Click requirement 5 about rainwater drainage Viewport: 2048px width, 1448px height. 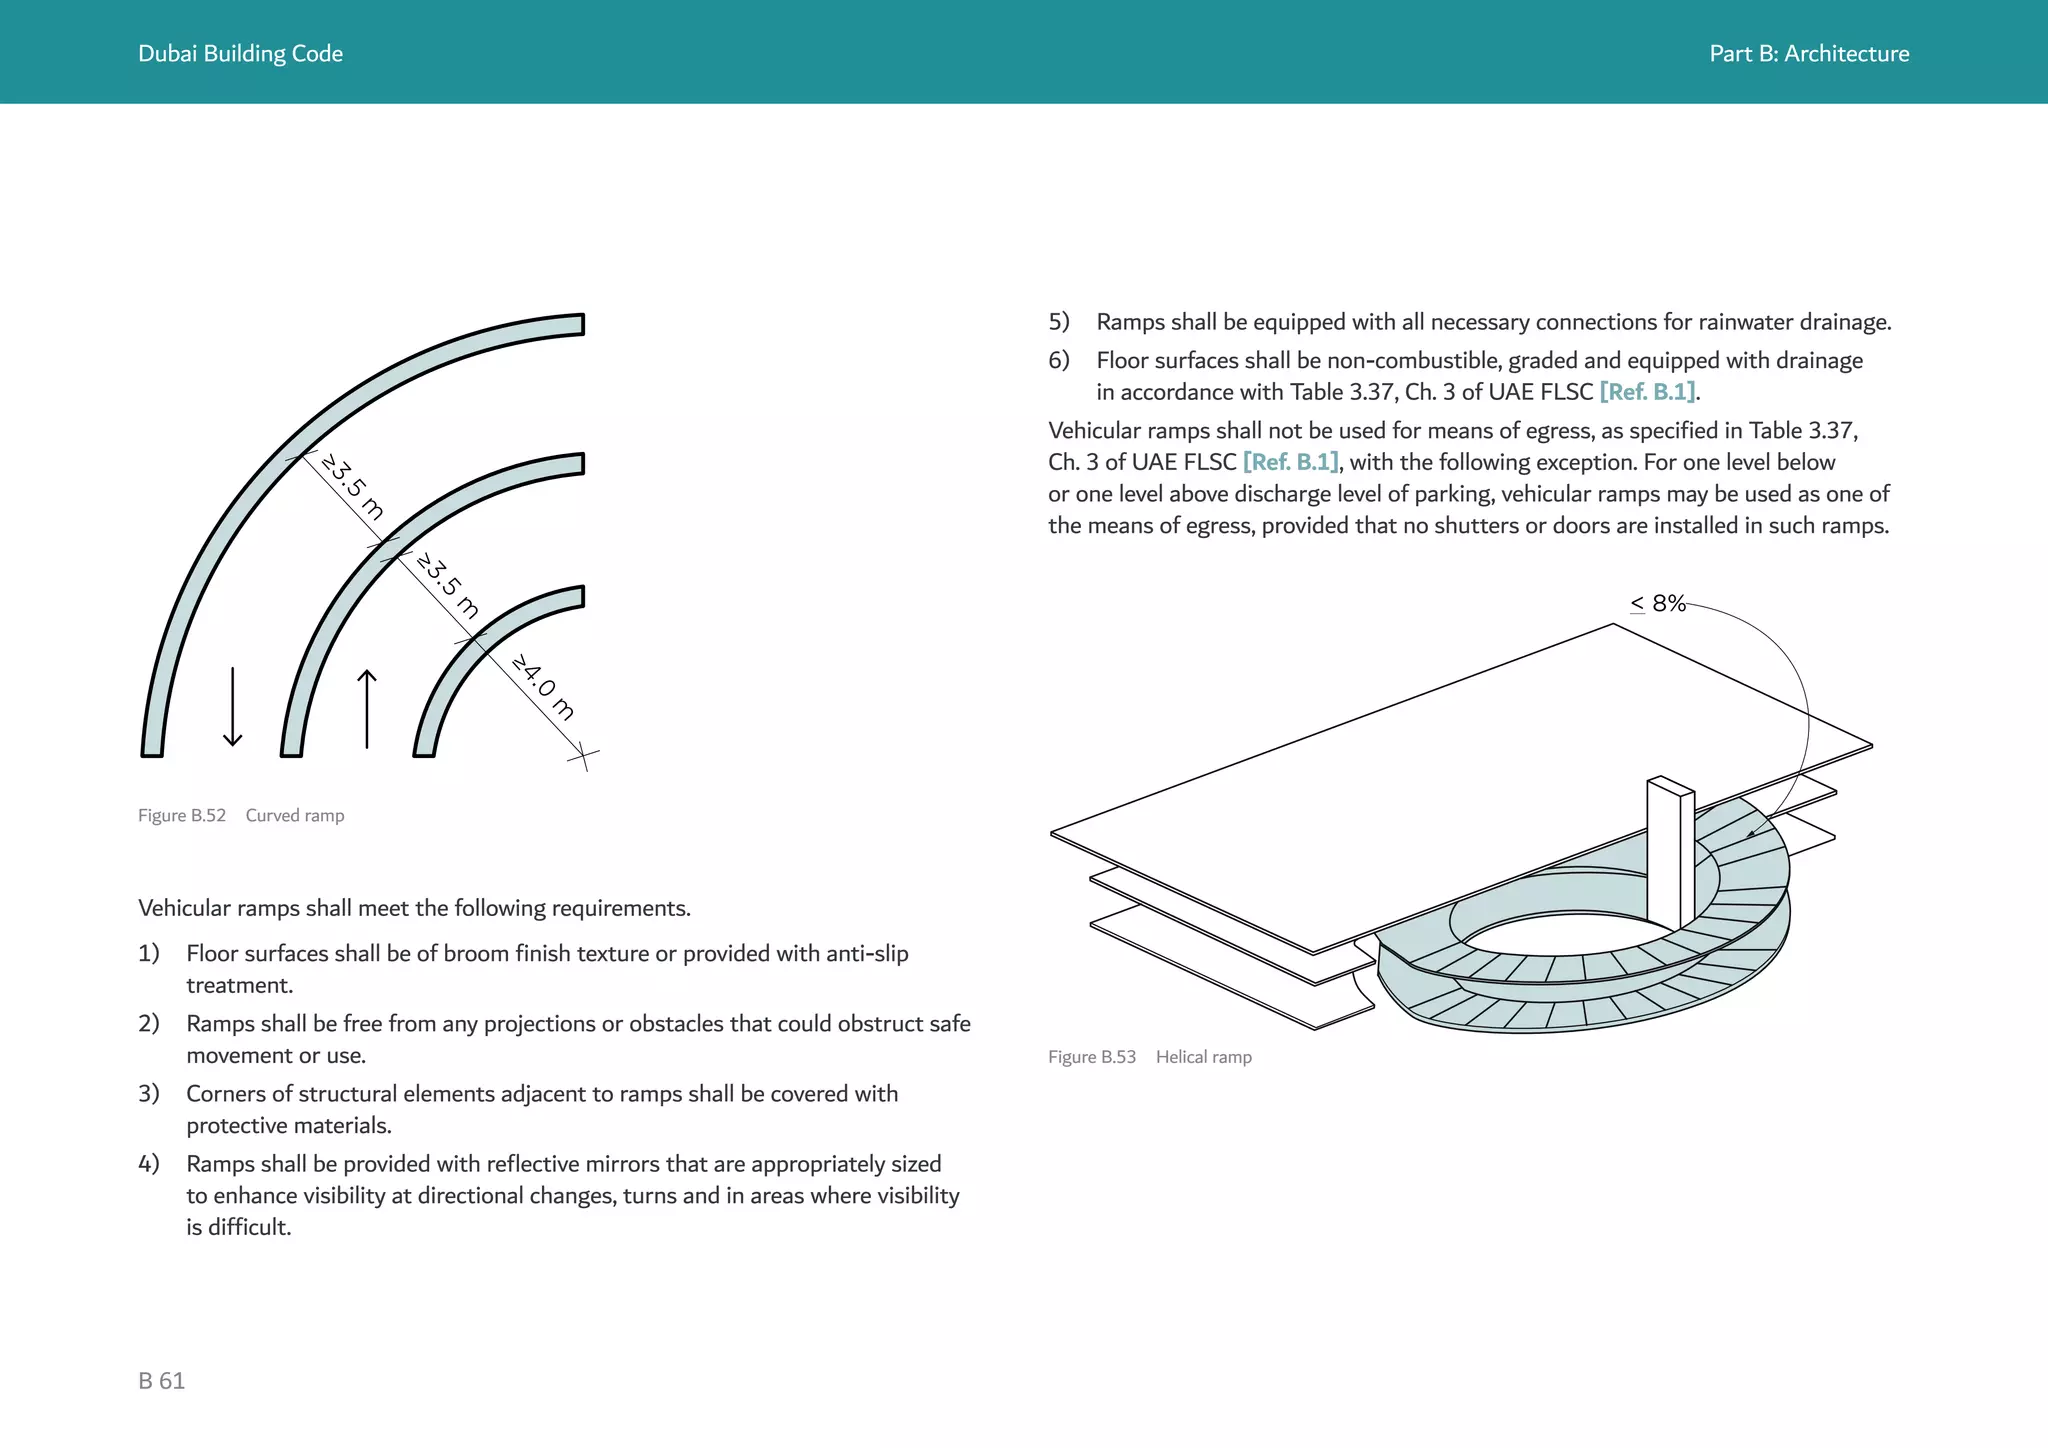coord(1492,322)
